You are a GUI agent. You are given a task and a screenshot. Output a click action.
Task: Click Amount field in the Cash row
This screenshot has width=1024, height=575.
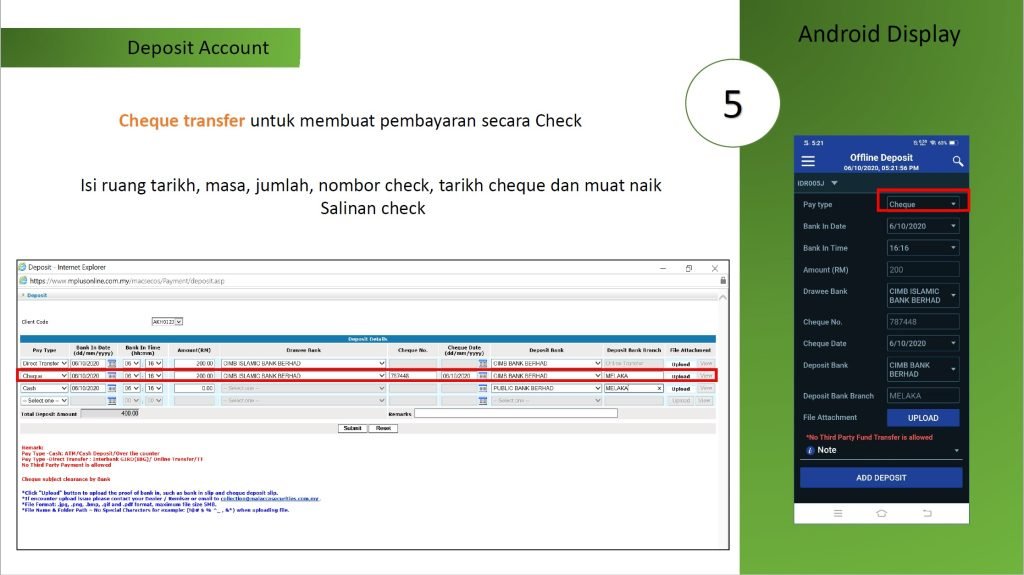click(x=195, y=388)
